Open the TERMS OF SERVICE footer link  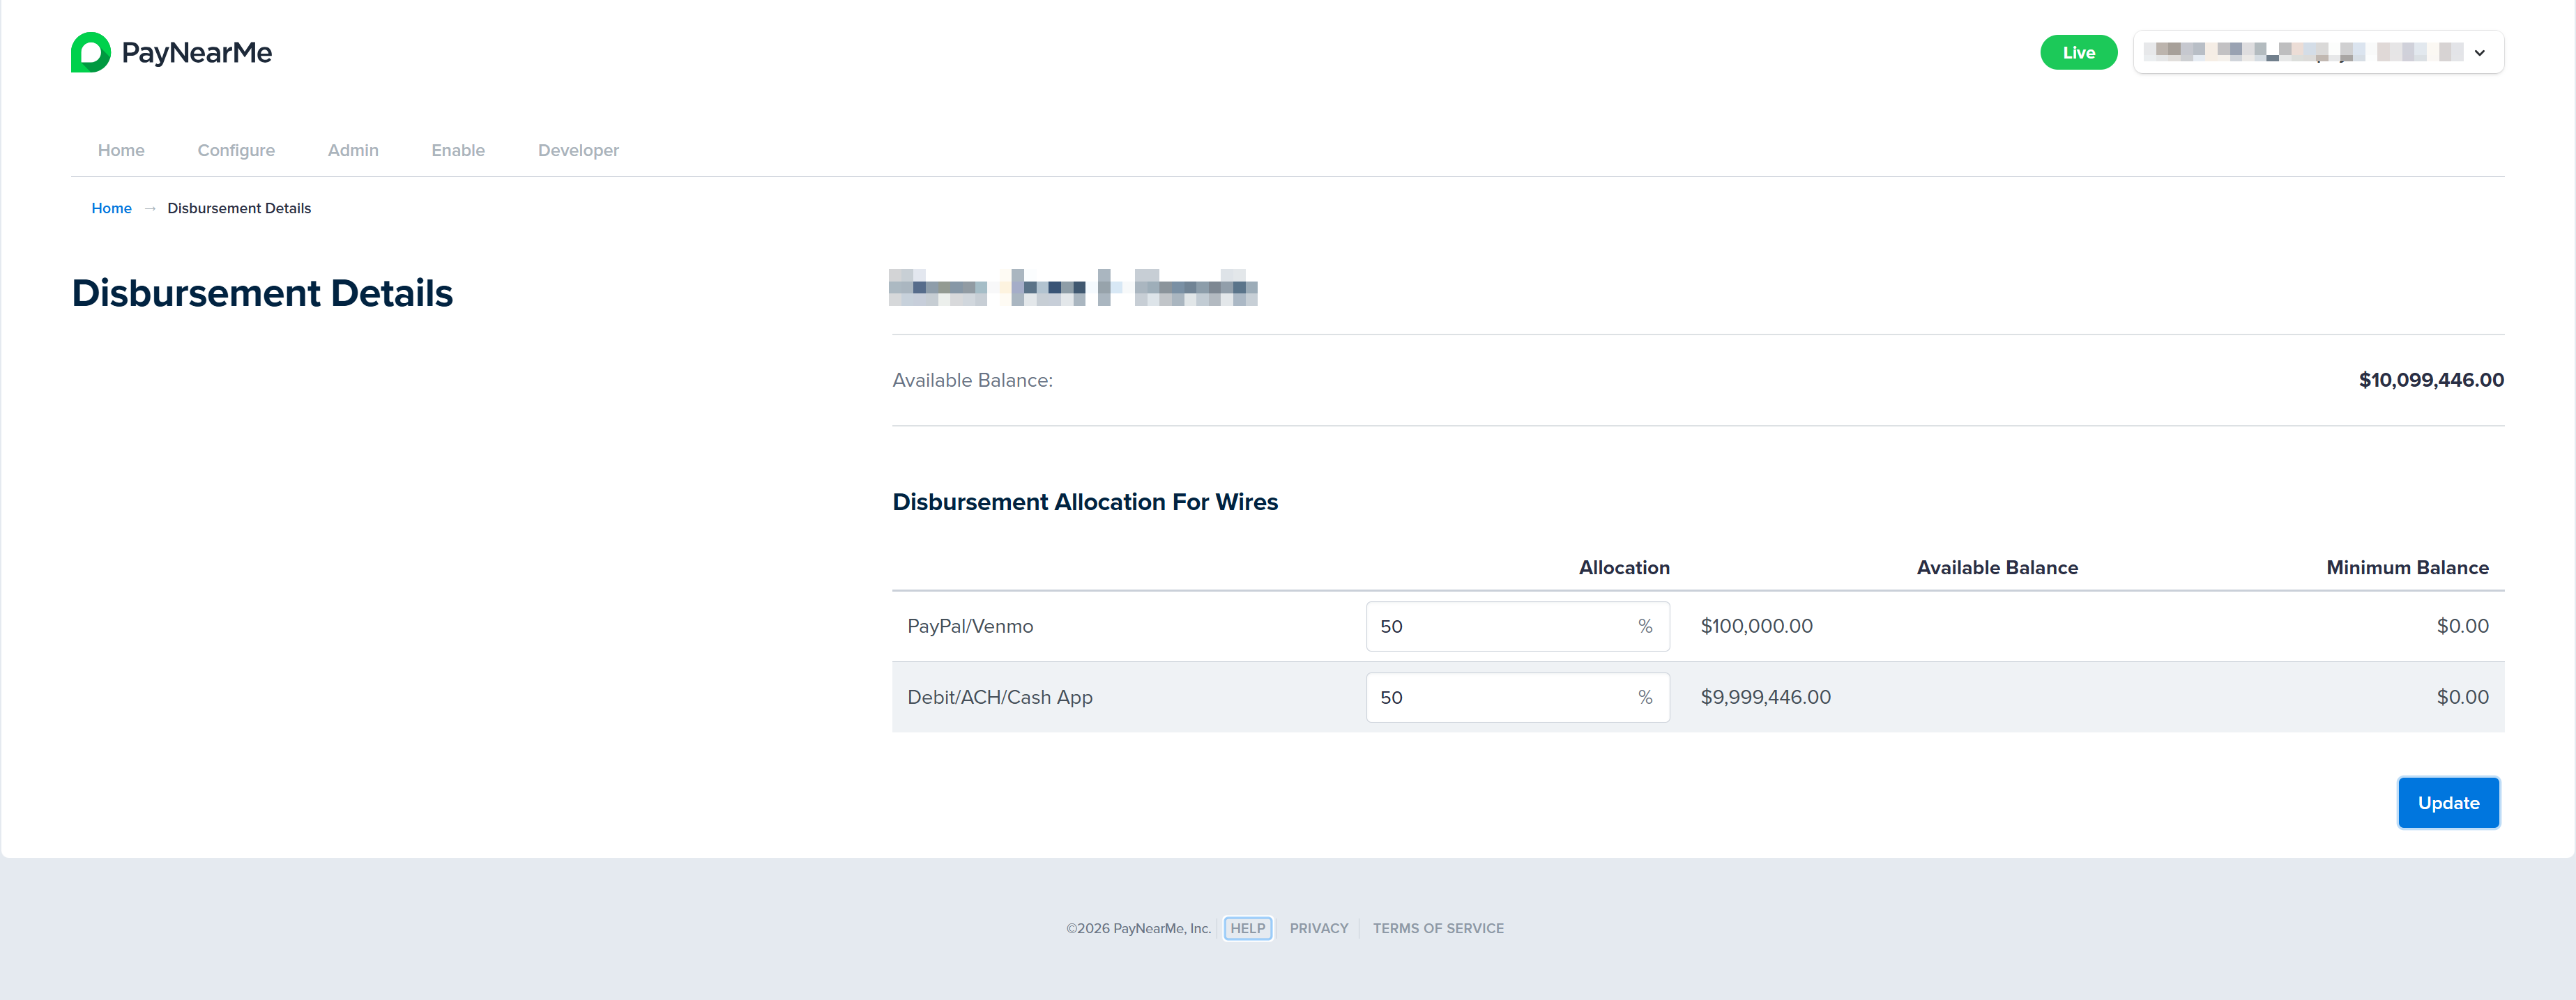[x=1438, y=928]
